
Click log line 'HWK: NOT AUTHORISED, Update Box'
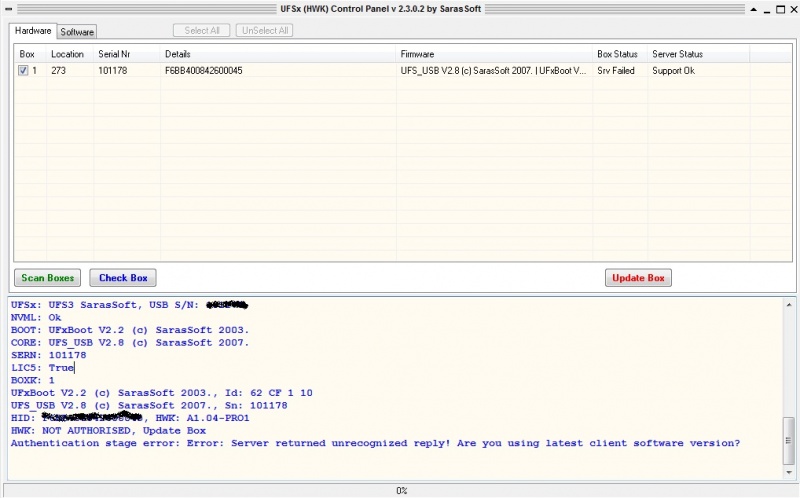pyautogui.click(x=108, y=431)
